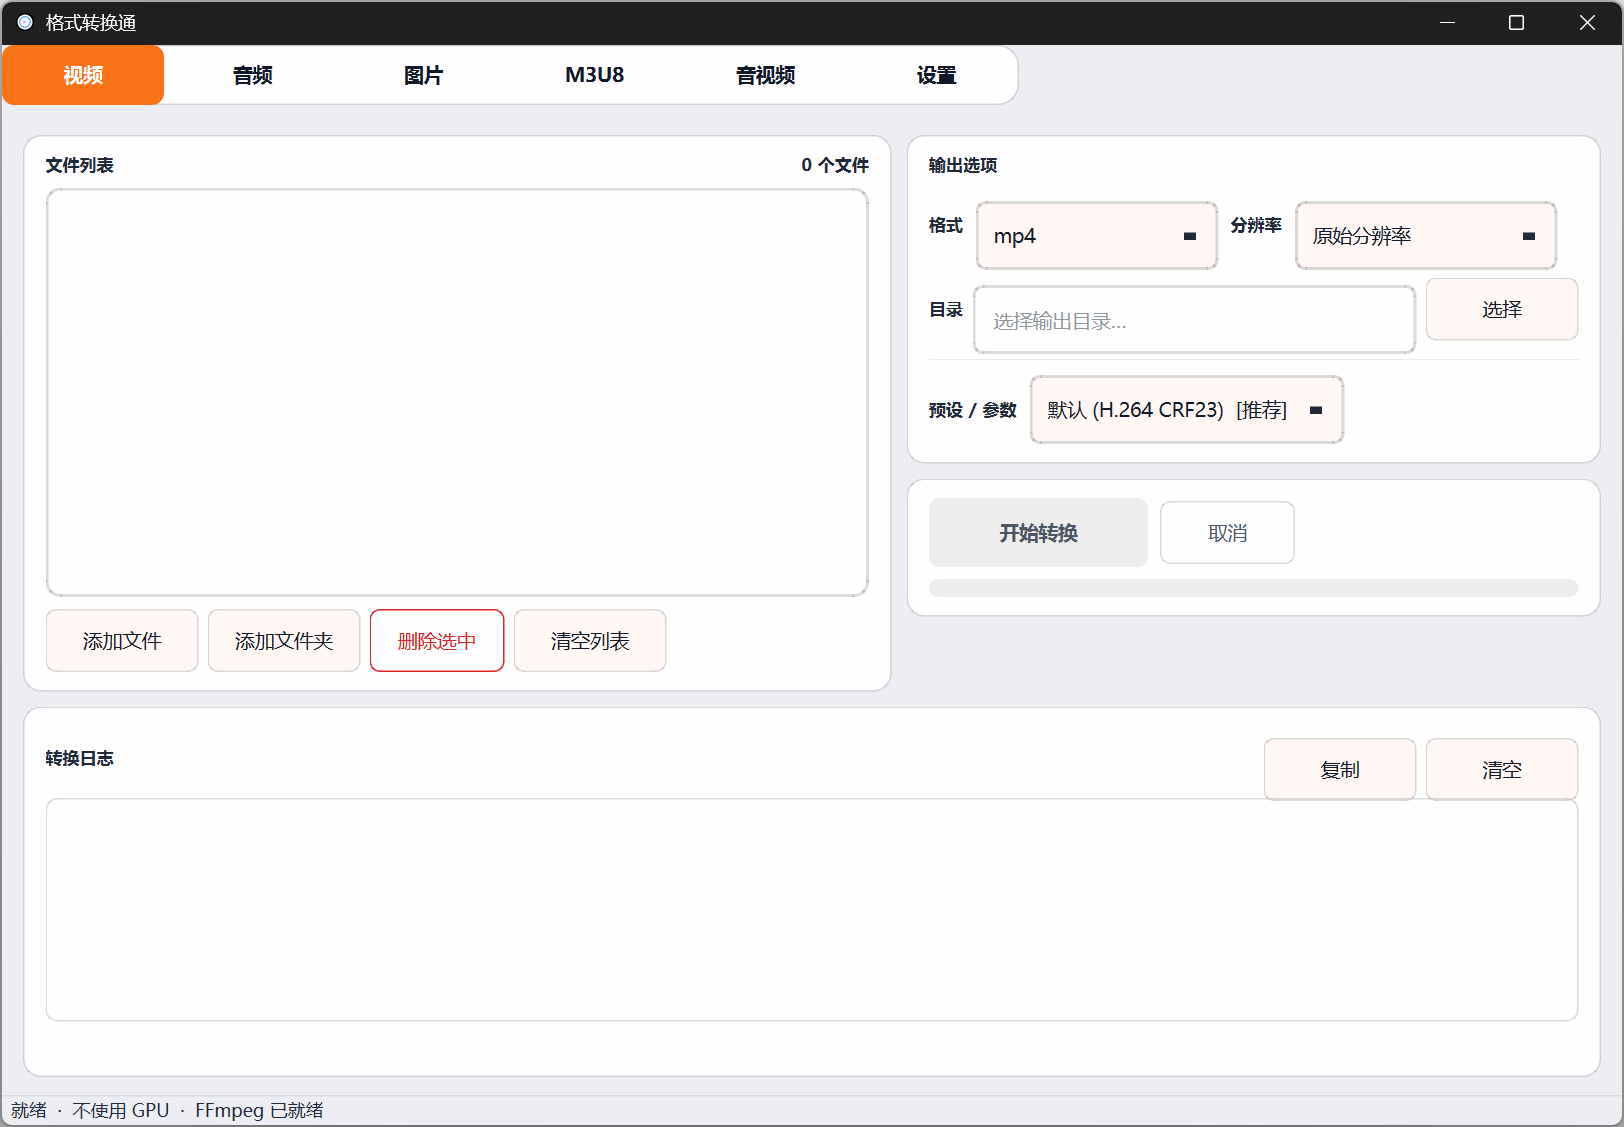1624x1127 pixels.
Task: Close the 格式转换通 window
Action: pyautogui.click(x=1587, y=22)
